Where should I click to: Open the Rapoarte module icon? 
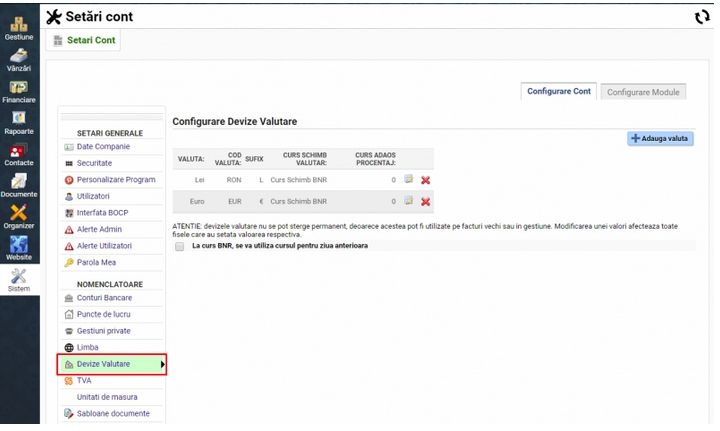click(19, 122)
